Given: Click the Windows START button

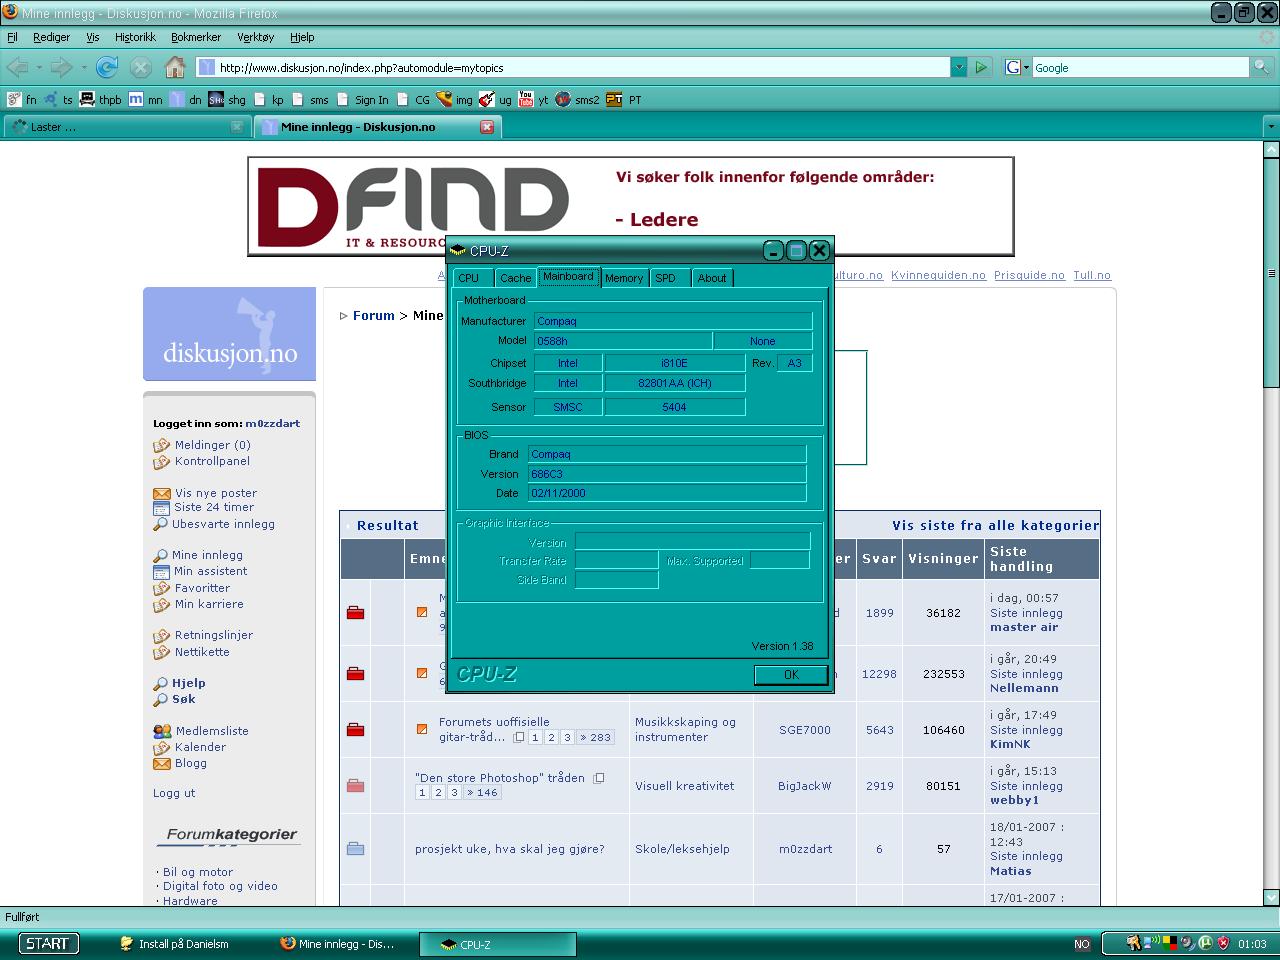Looking at the screenshot, I should 47,943.
